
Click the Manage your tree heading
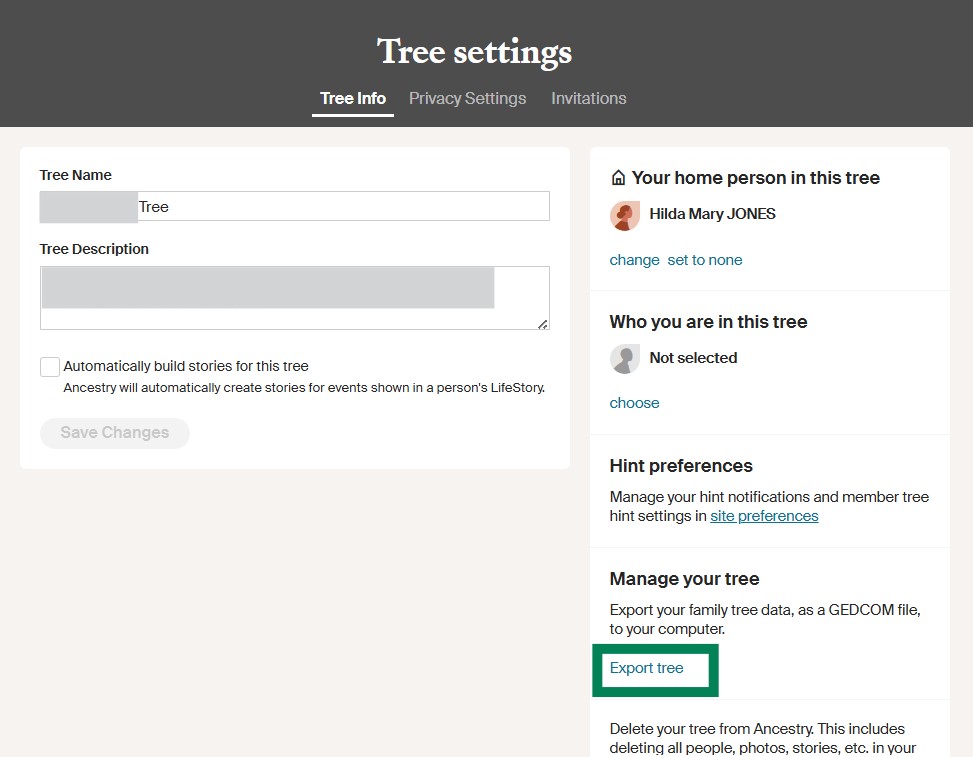[x=684, y=579]
